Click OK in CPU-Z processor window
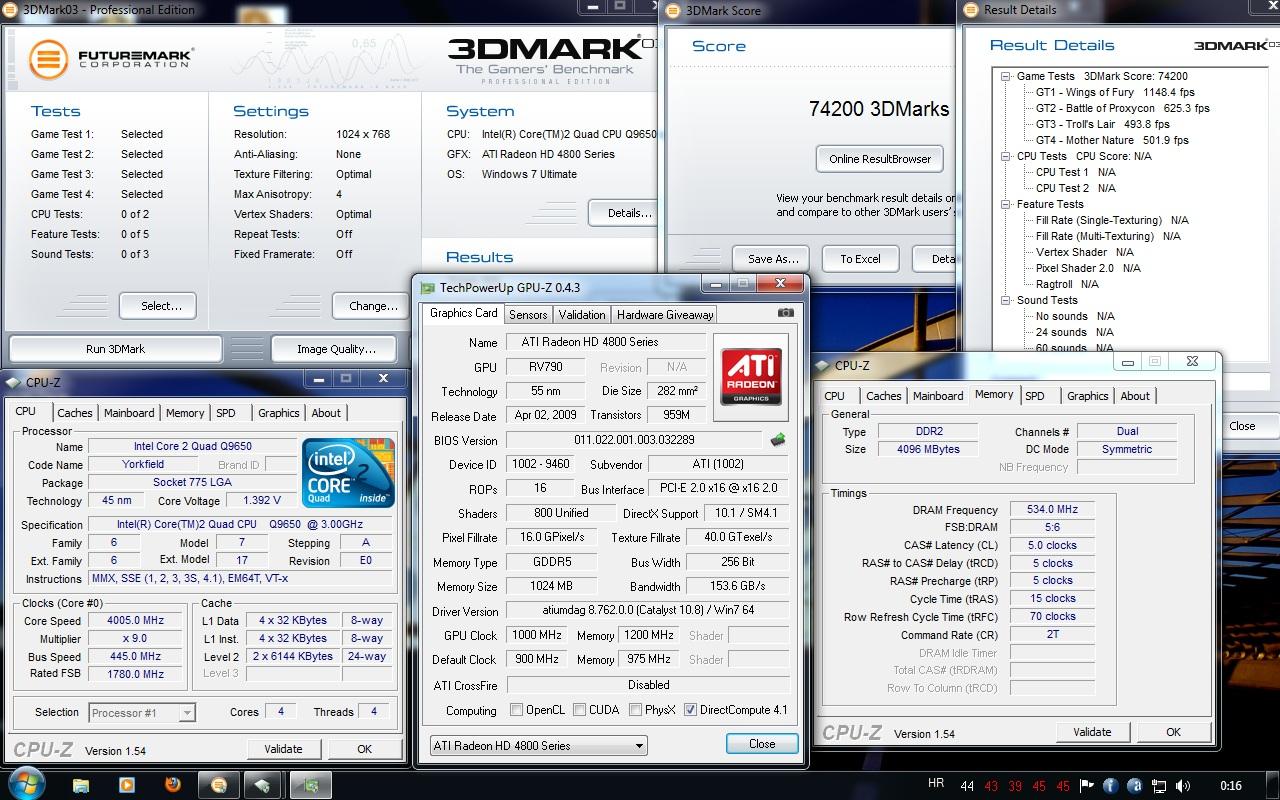 [365, 749]
